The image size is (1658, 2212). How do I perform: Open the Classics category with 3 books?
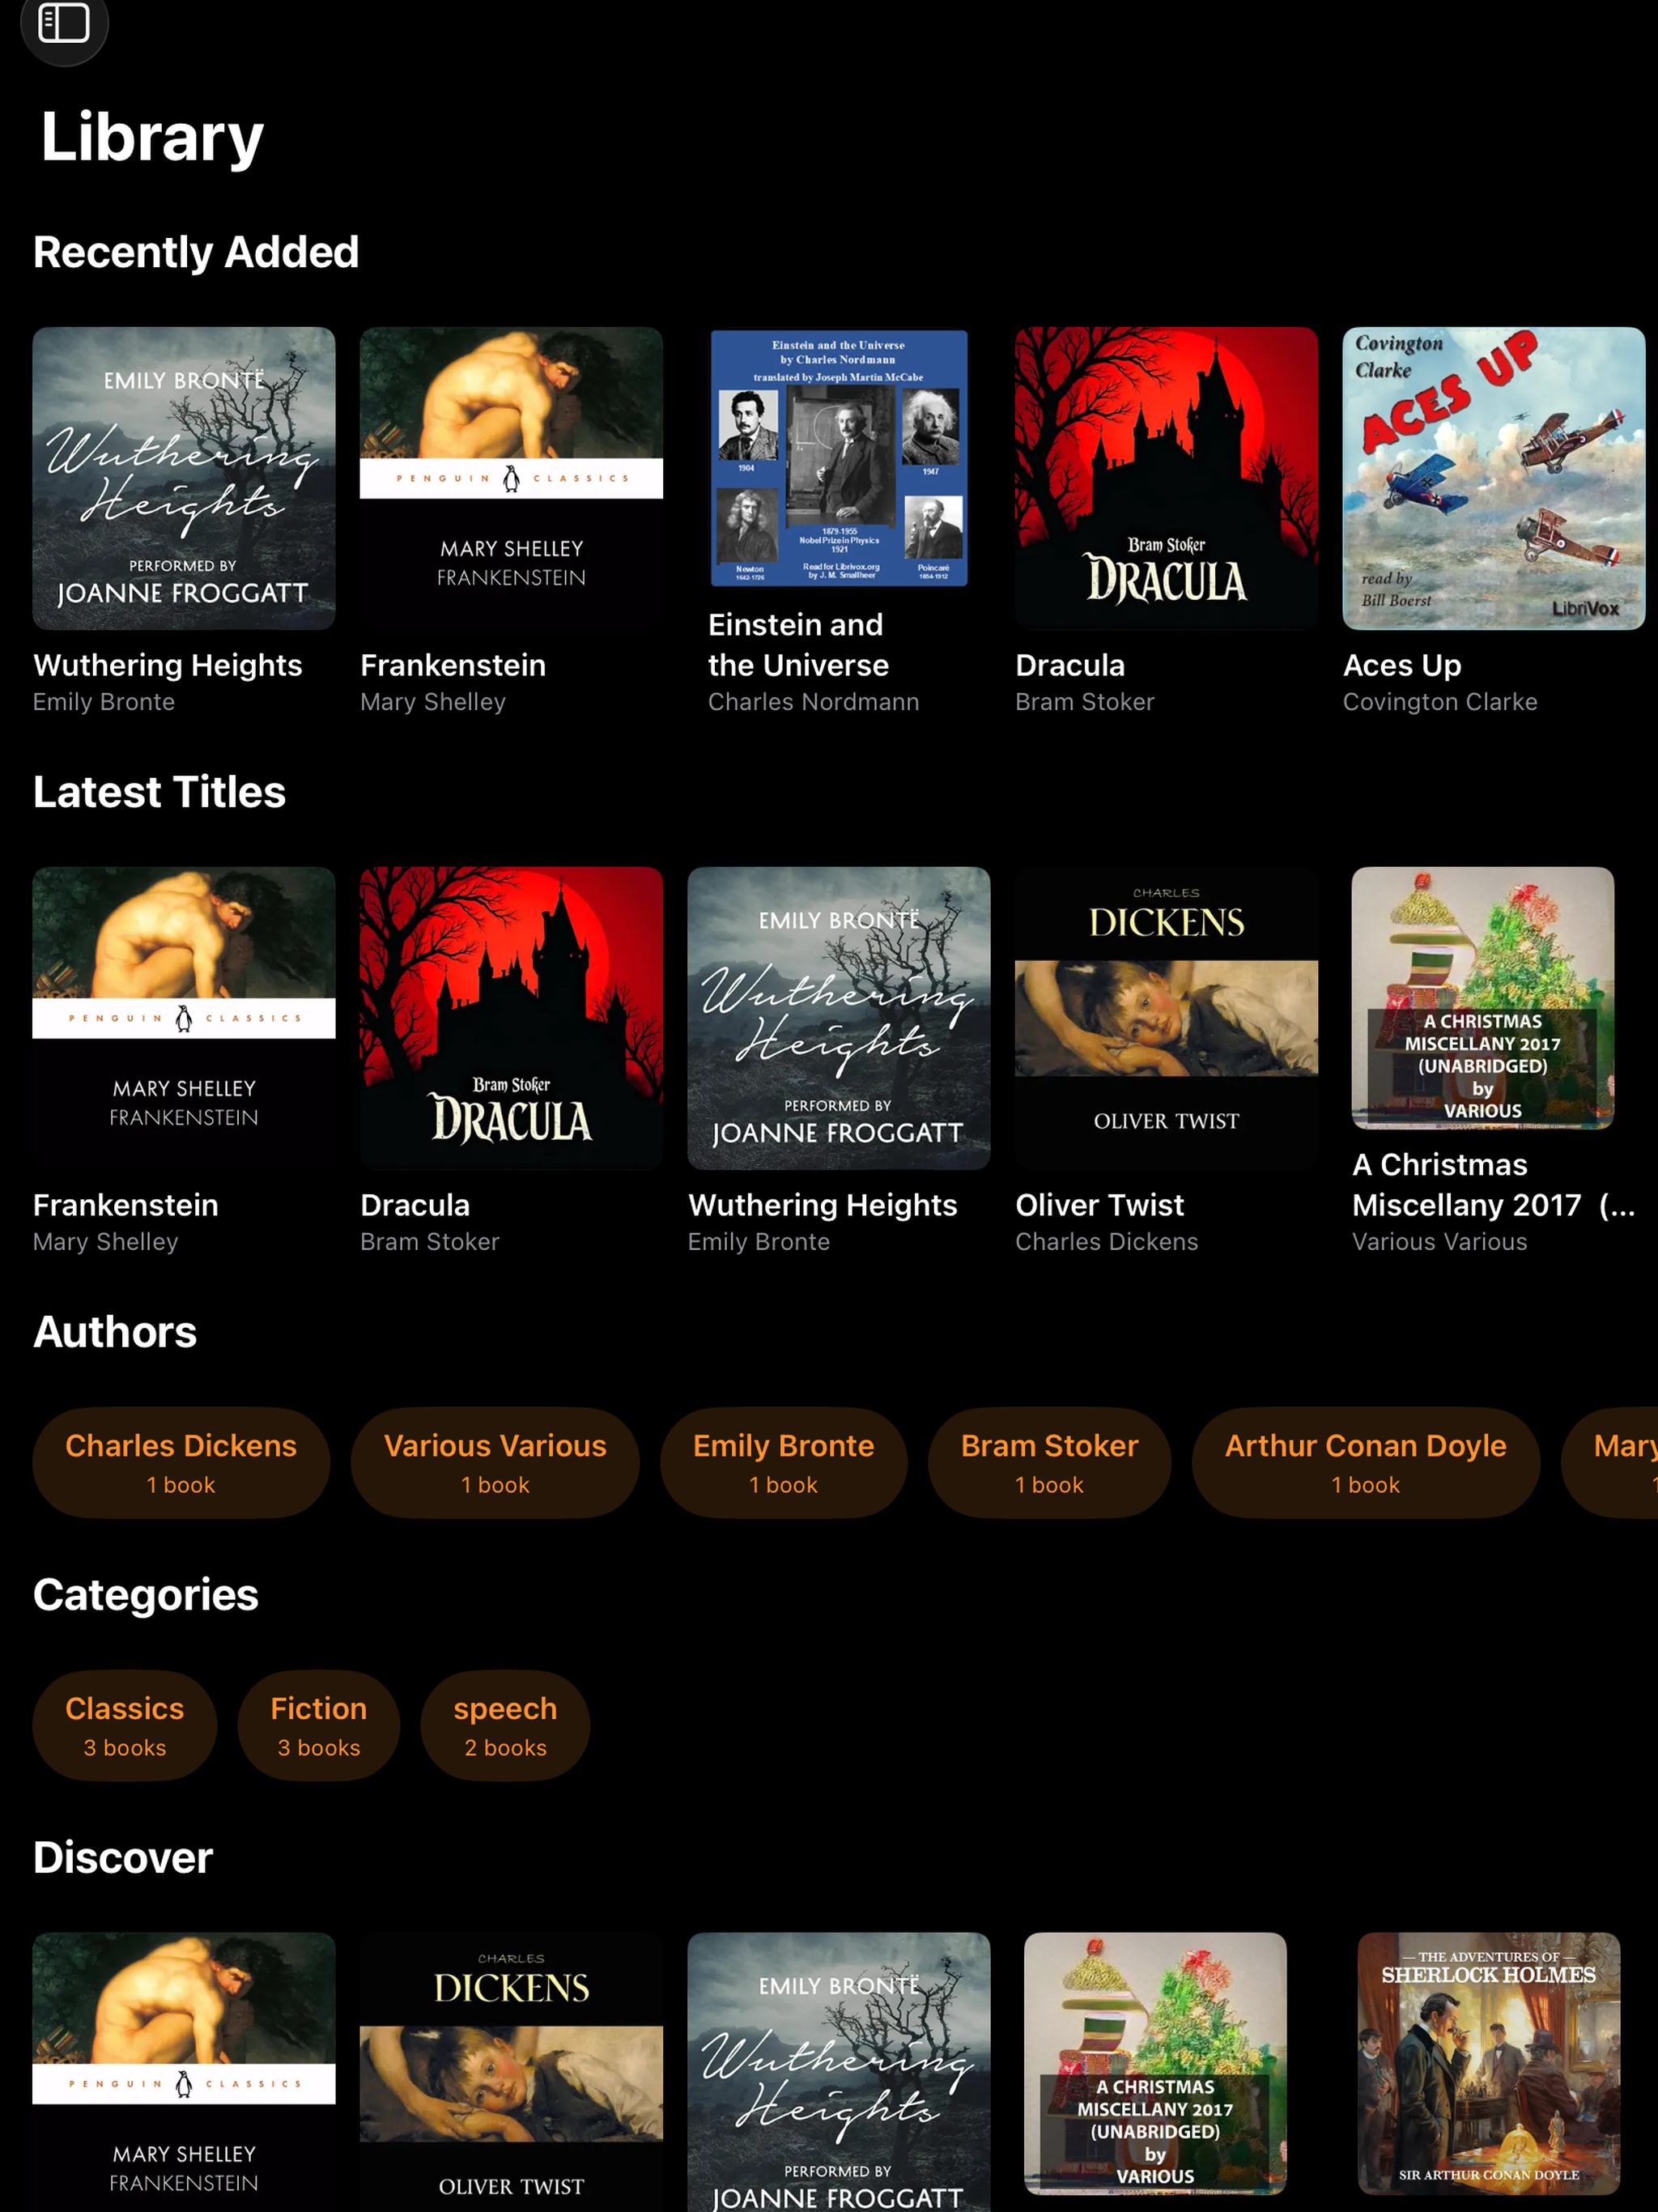(x=125, y=1726)
